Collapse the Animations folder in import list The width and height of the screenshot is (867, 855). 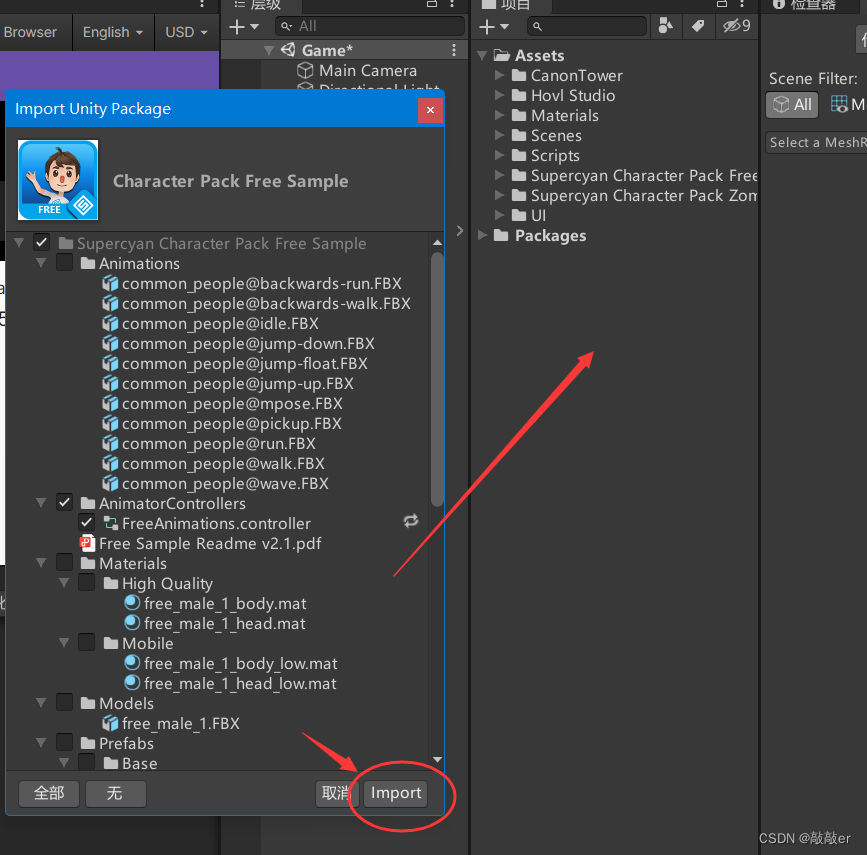41,263
